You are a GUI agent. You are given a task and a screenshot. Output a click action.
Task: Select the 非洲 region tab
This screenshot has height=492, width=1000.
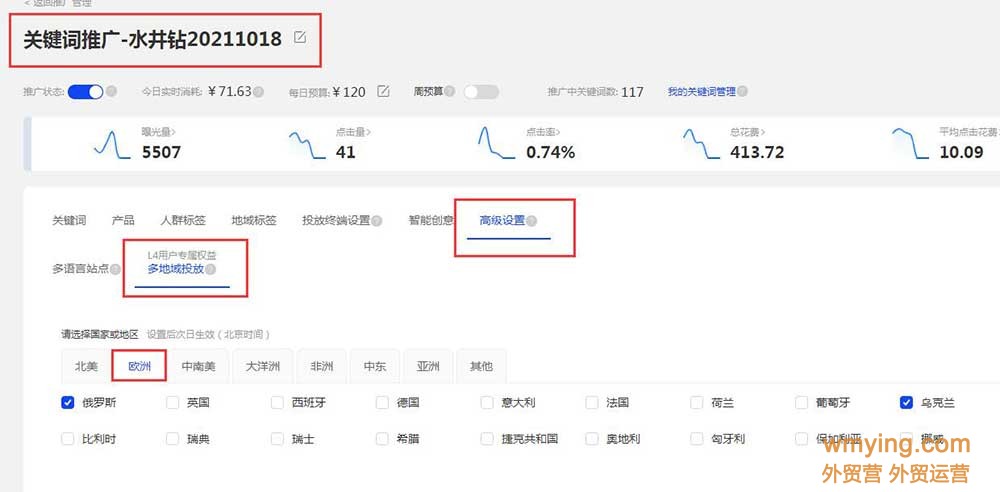[321, 366]
